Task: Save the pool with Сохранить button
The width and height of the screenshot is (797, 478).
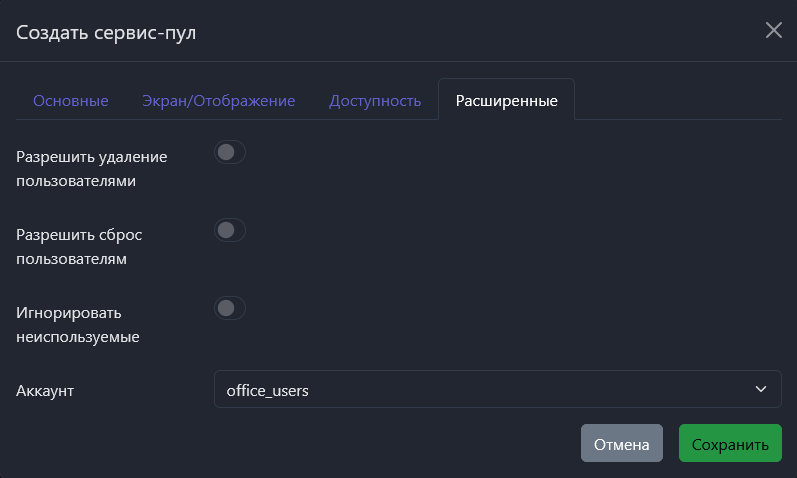Action: (x=730, y=444)
